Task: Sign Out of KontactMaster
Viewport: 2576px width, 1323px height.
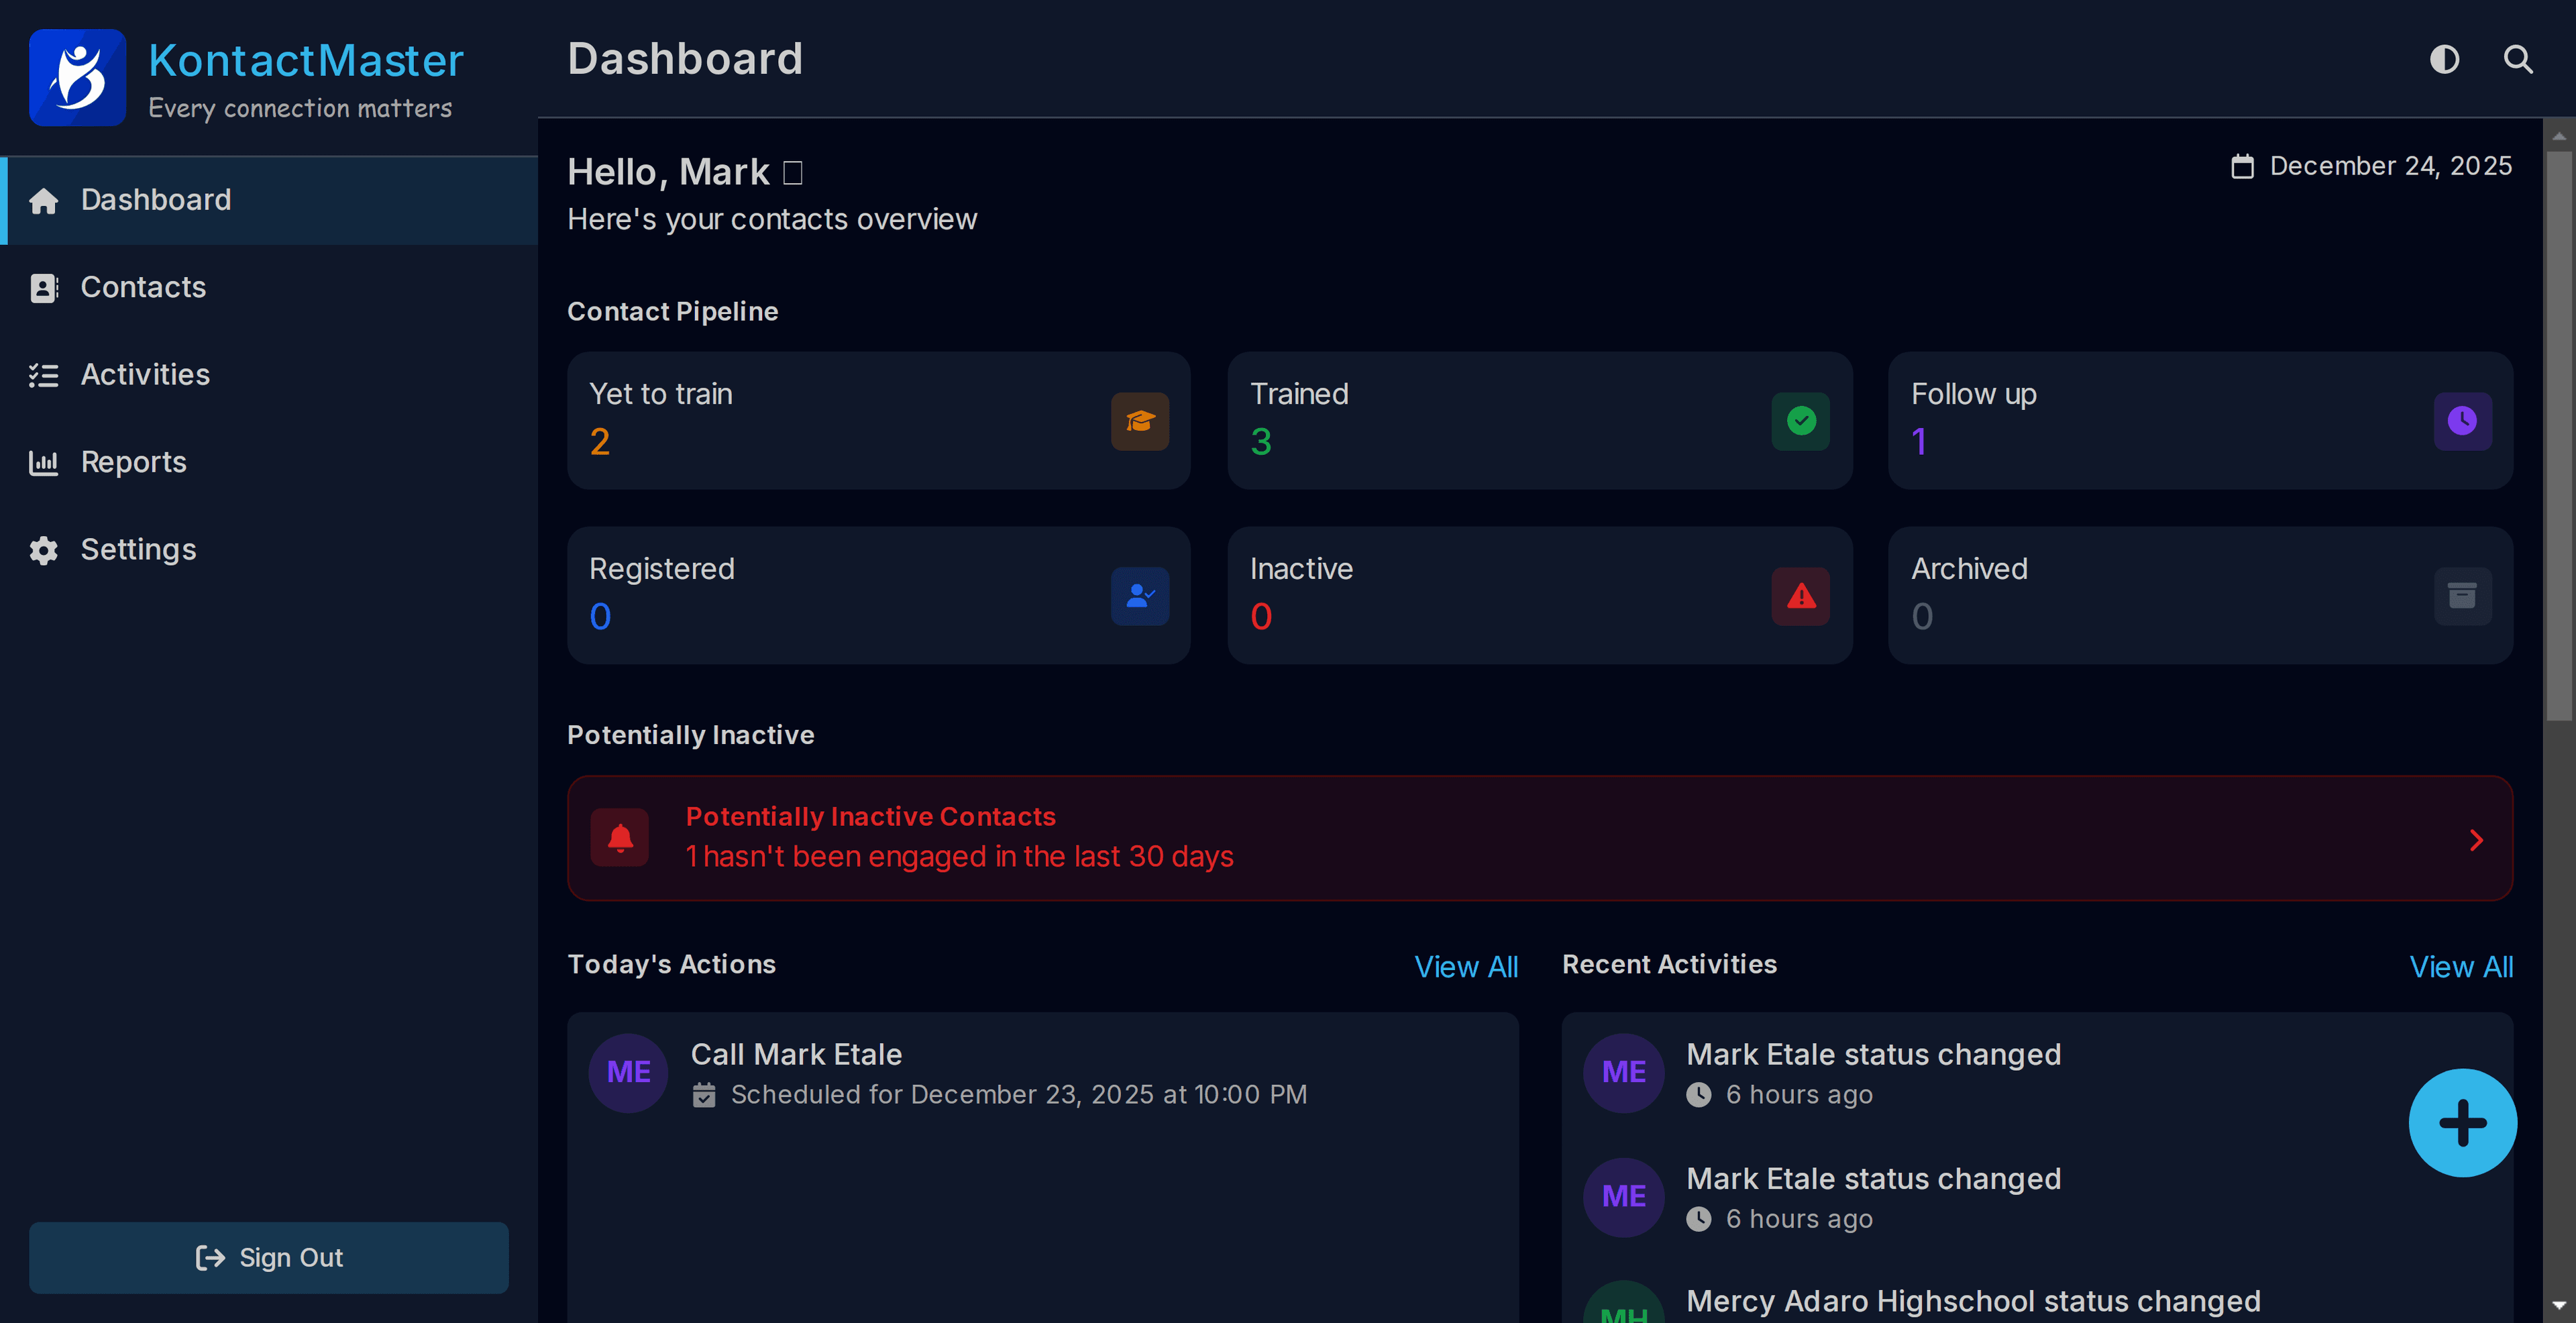Action: 268,1257
